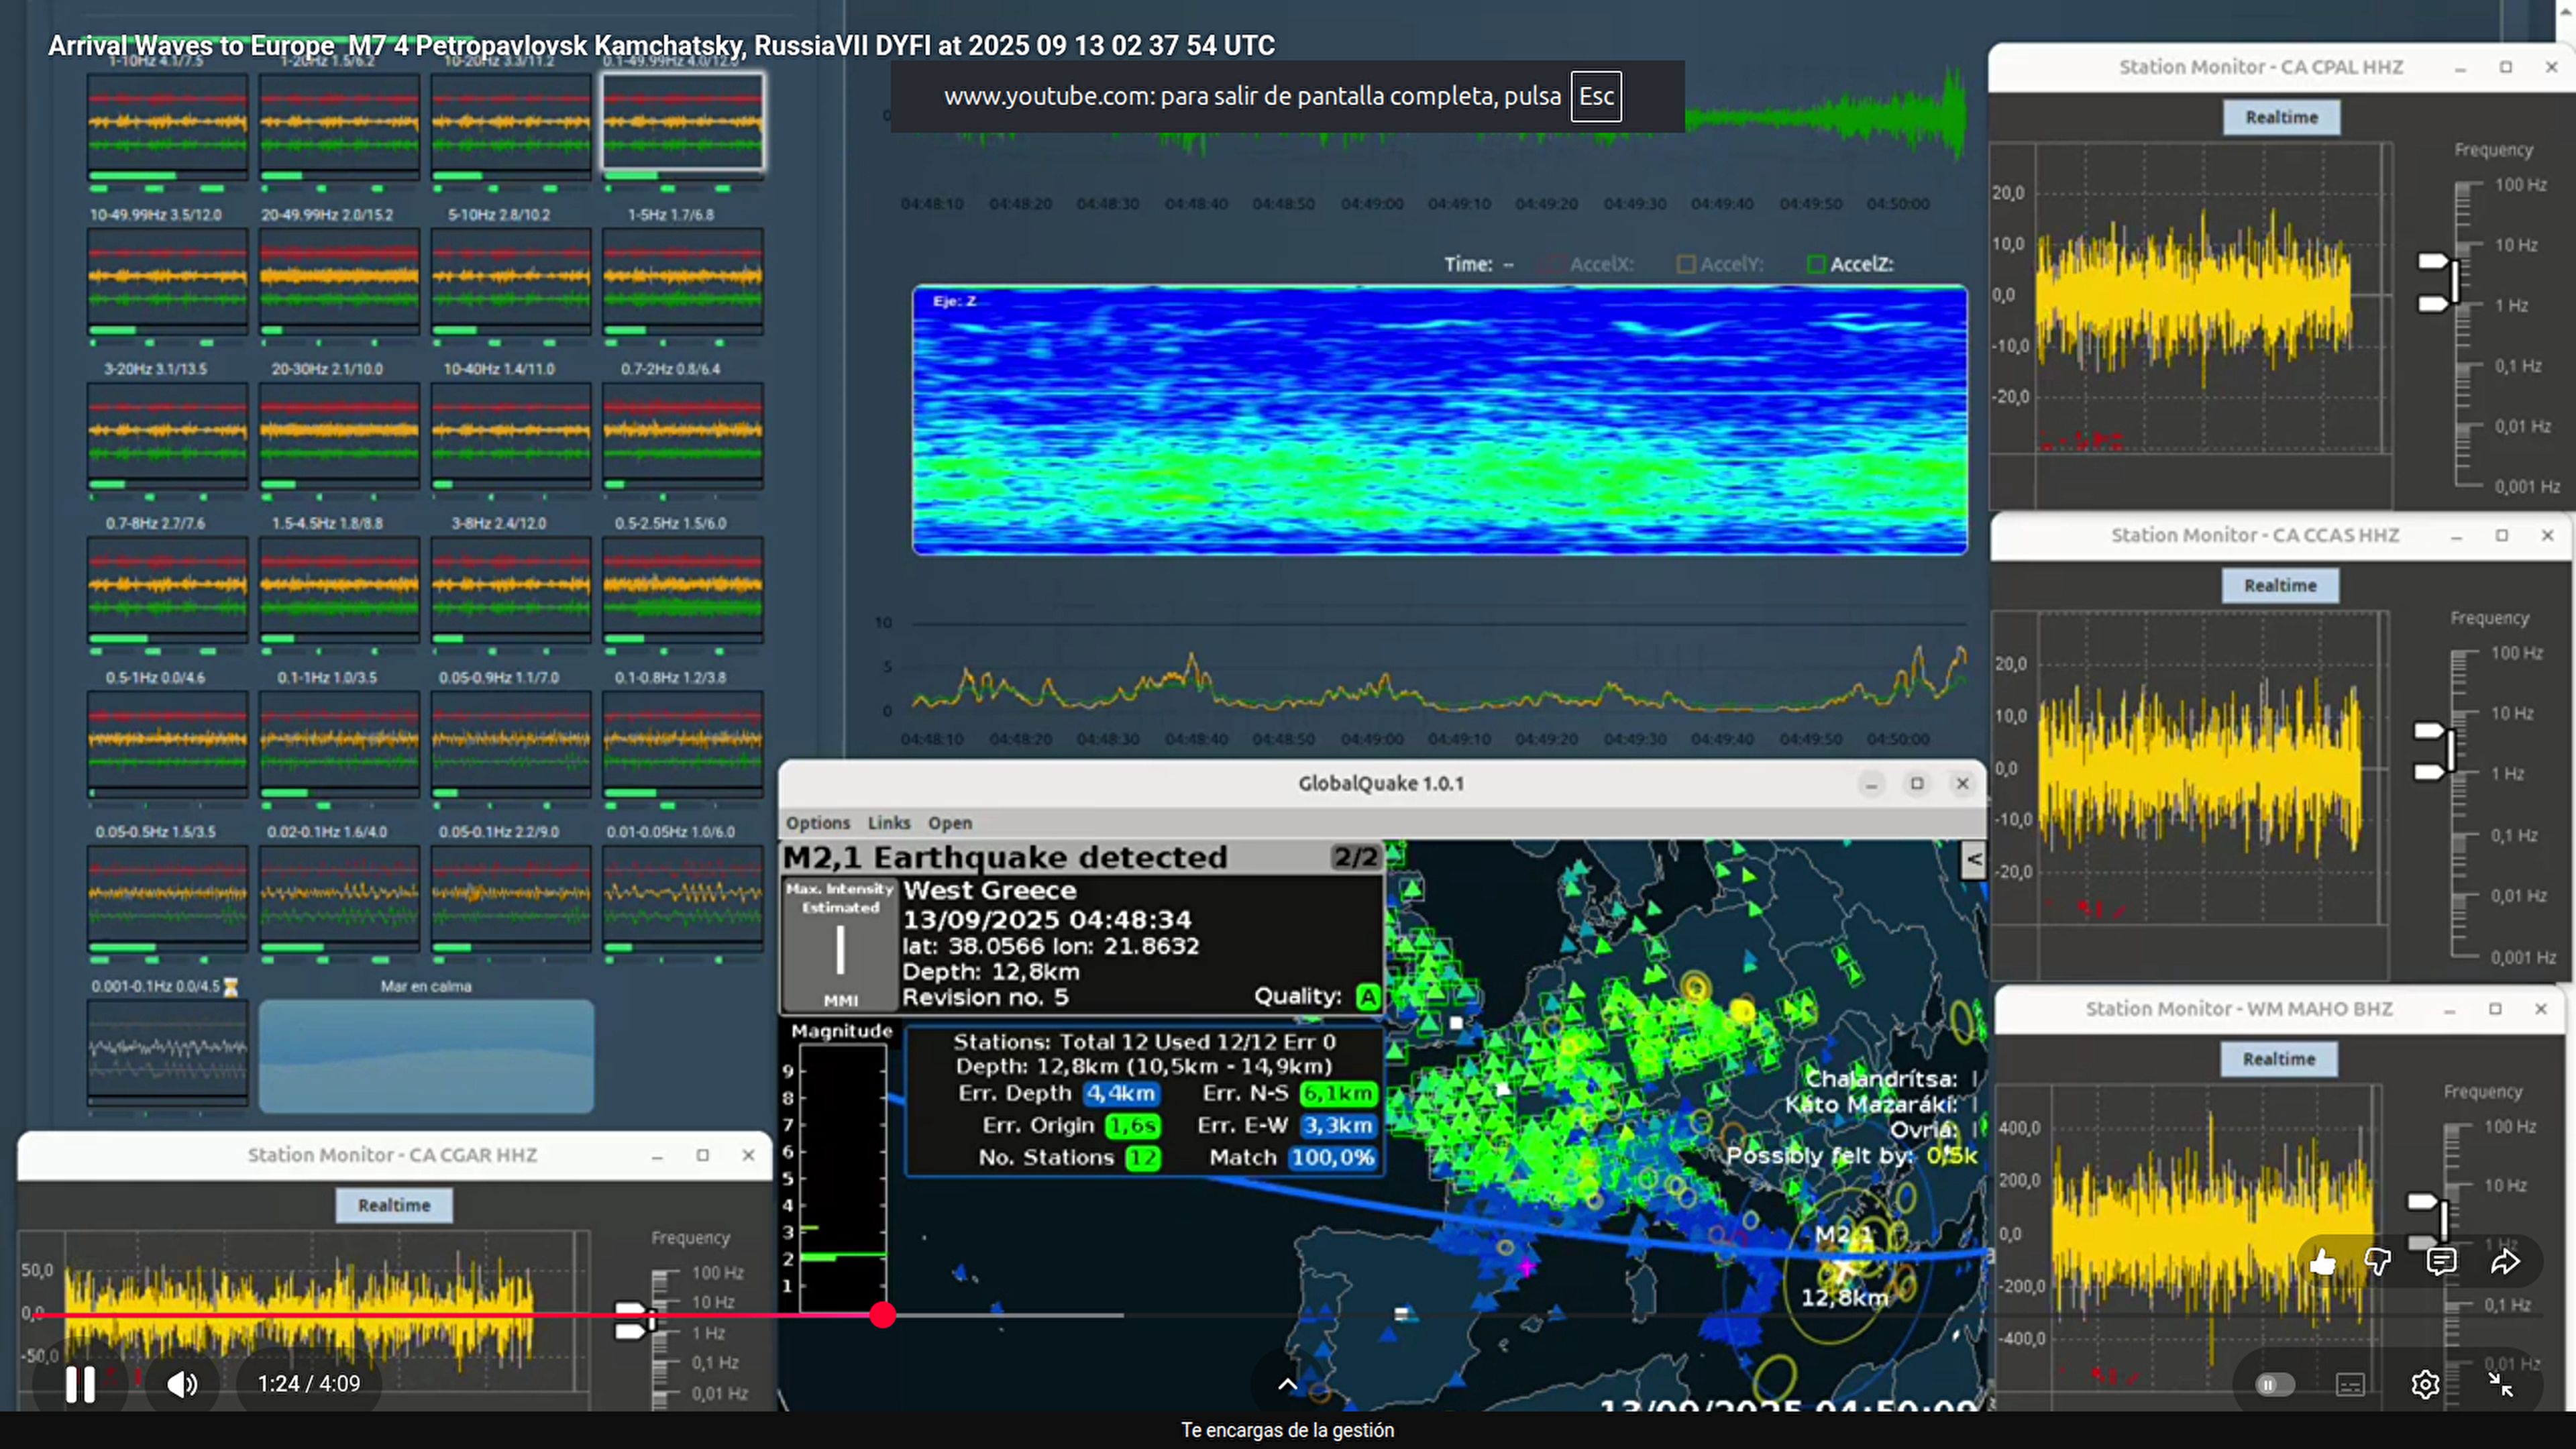Click the dislike thumbs-down icon
2576x1449 pixels.
point(2378,1262)
